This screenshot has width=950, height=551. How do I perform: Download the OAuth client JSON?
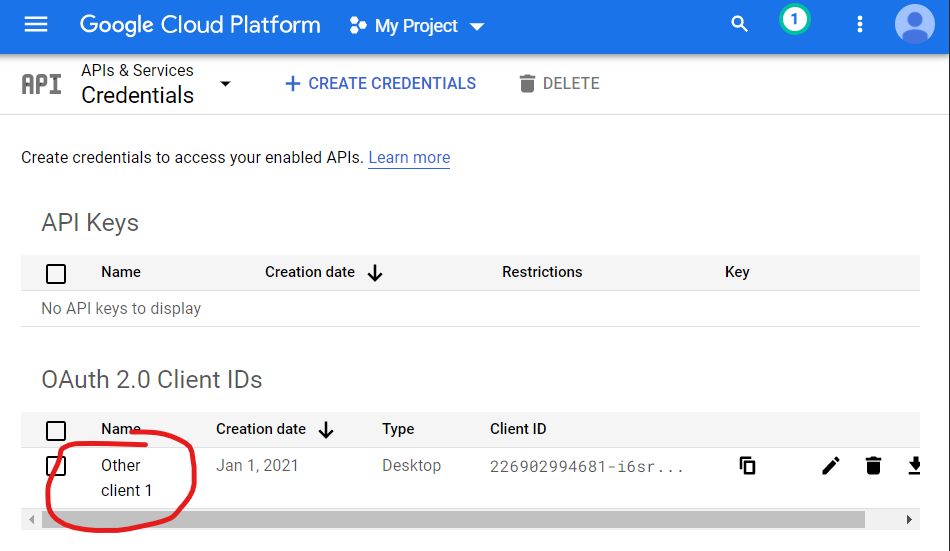pyautogui.click(x=913, y=465)
